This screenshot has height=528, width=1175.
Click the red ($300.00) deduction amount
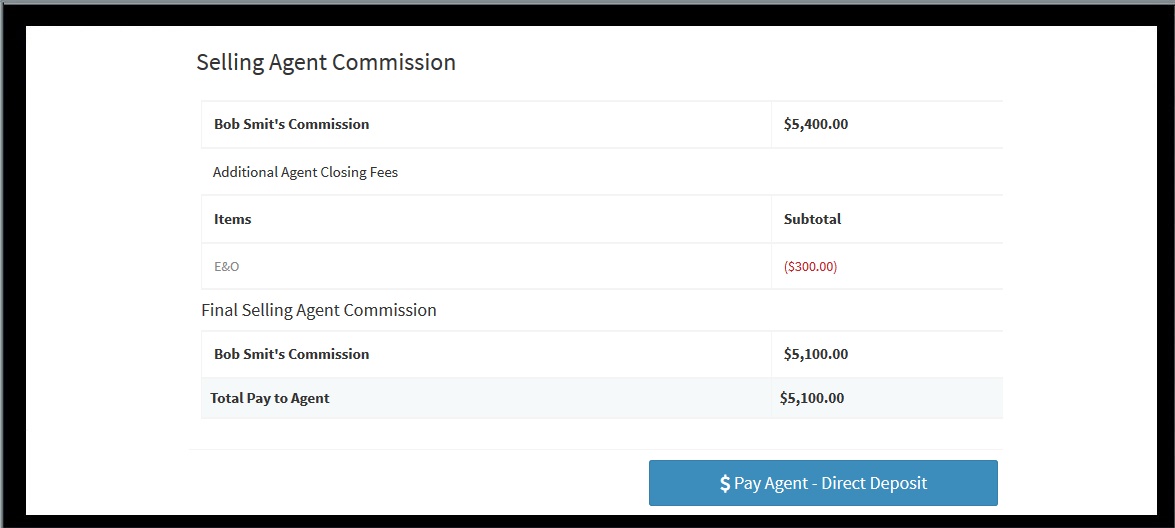[810, 267]
